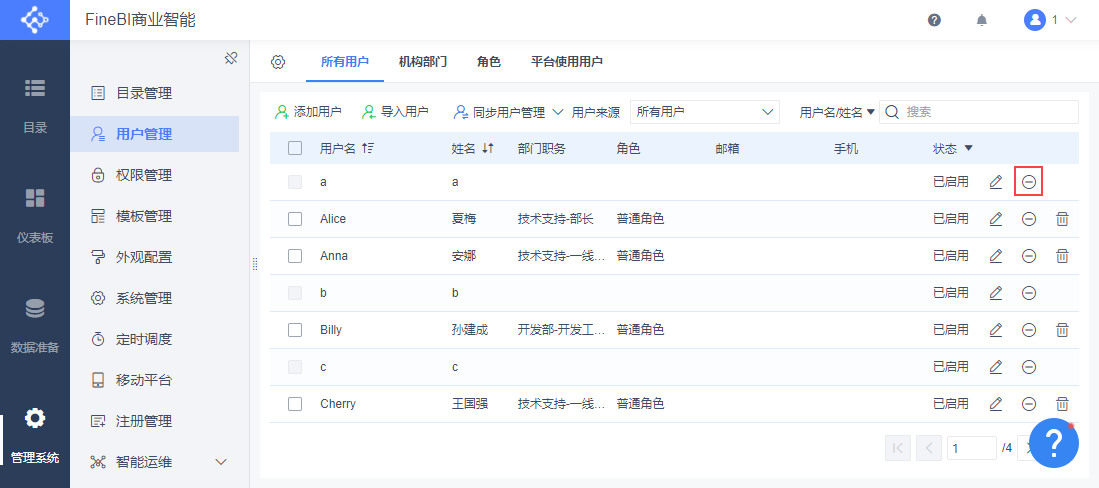The image size is (1099, 488).
Task: Open the 用户来源 (user source) dropdown
Action: (705, 112)
